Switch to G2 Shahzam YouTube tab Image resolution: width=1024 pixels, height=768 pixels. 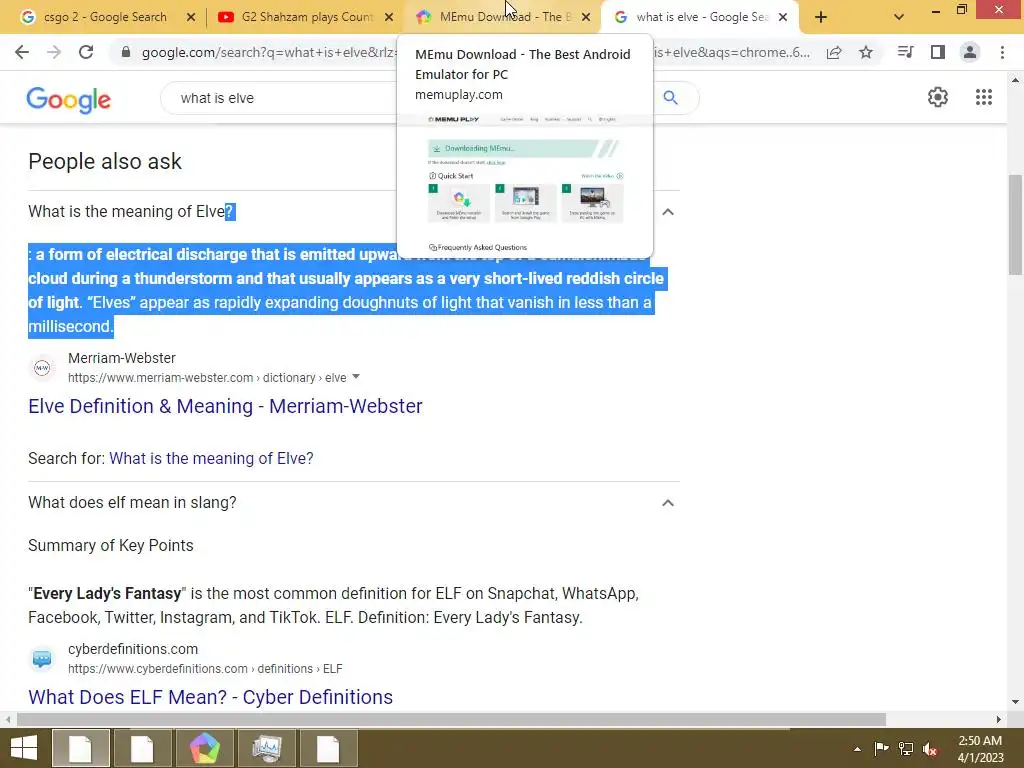coord(307,17)
